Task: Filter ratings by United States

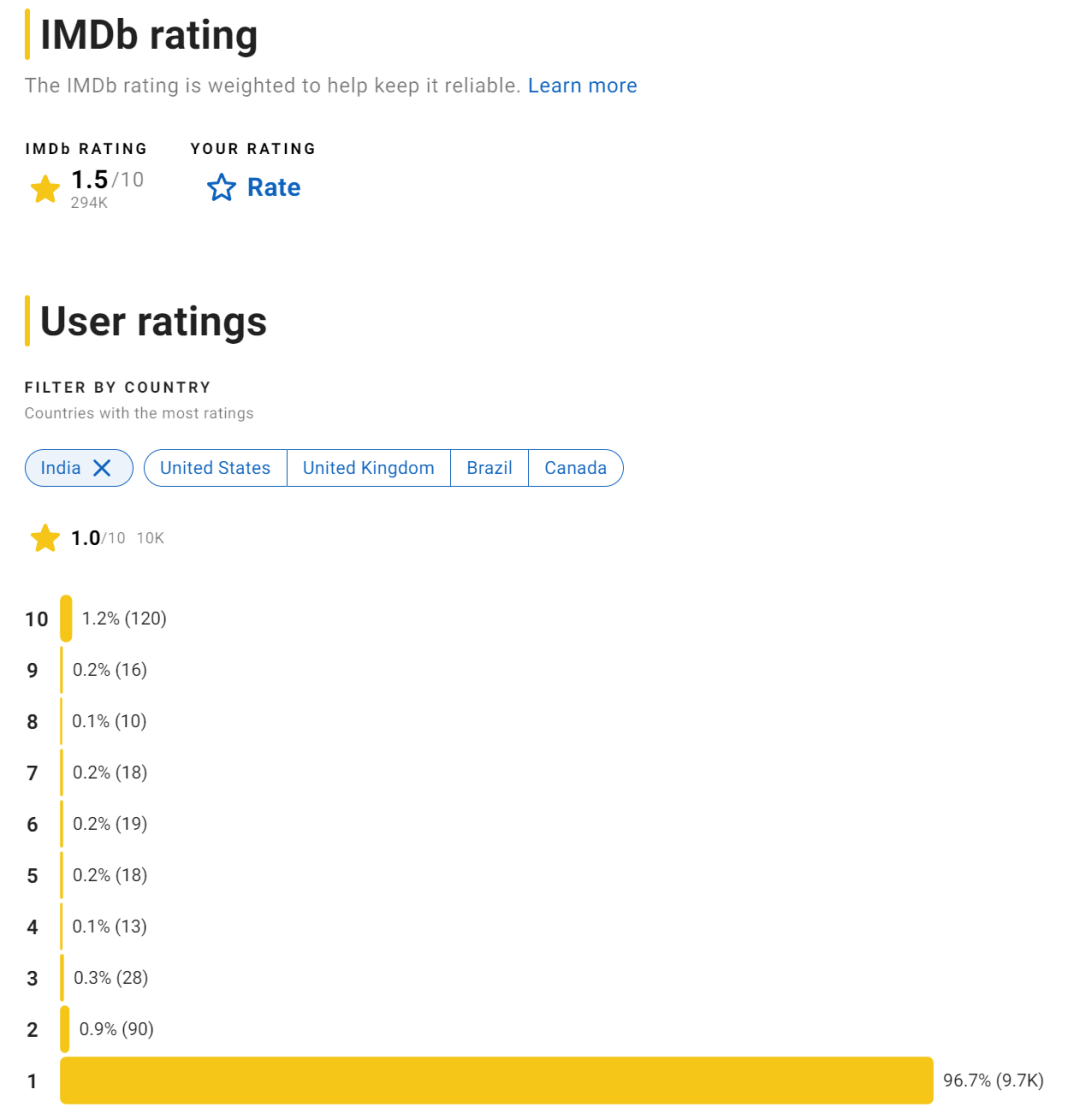Action: point(215,468)
